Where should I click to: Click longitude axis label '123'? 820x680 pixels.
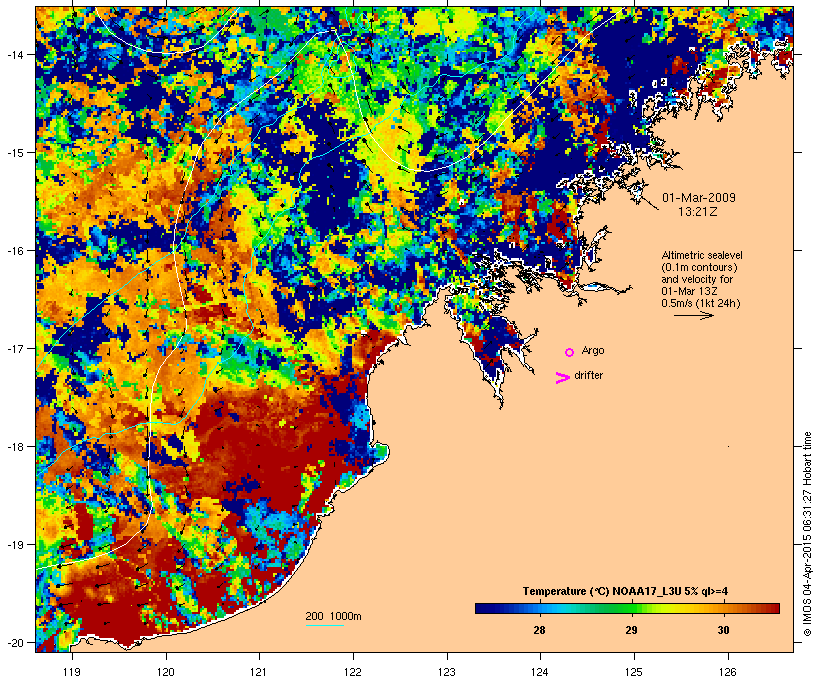pyautogui.click(x=447, y=672)
